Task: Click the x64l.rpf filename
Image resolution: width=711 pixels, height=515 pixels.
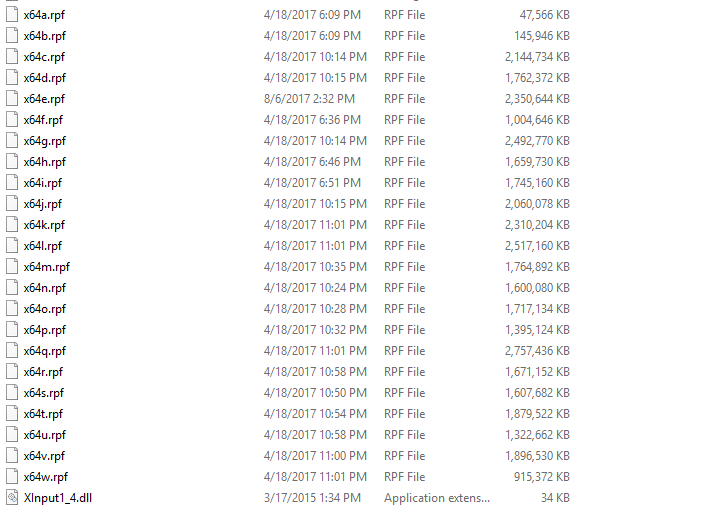Action: (43, 246)
